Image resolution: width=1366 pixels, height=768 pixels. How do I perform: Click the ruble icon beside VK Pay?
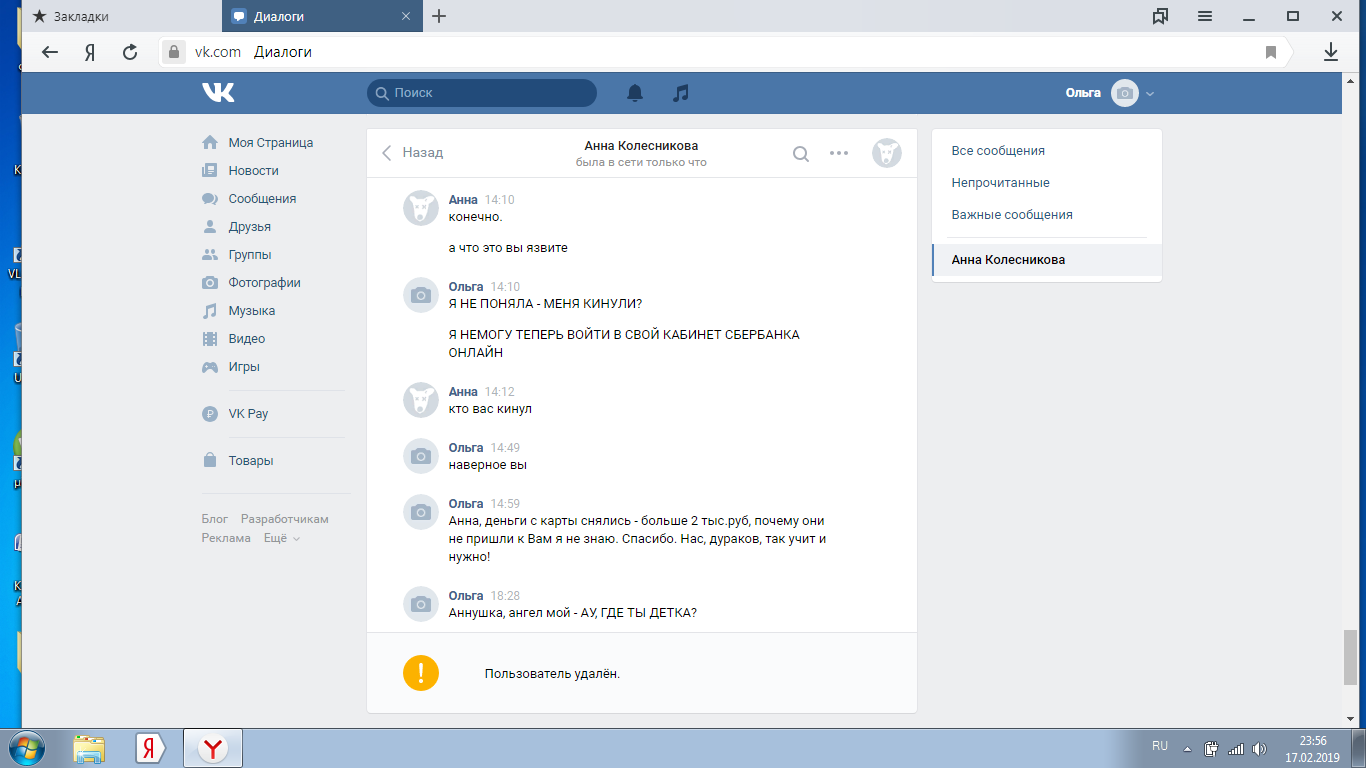(210, 414)
